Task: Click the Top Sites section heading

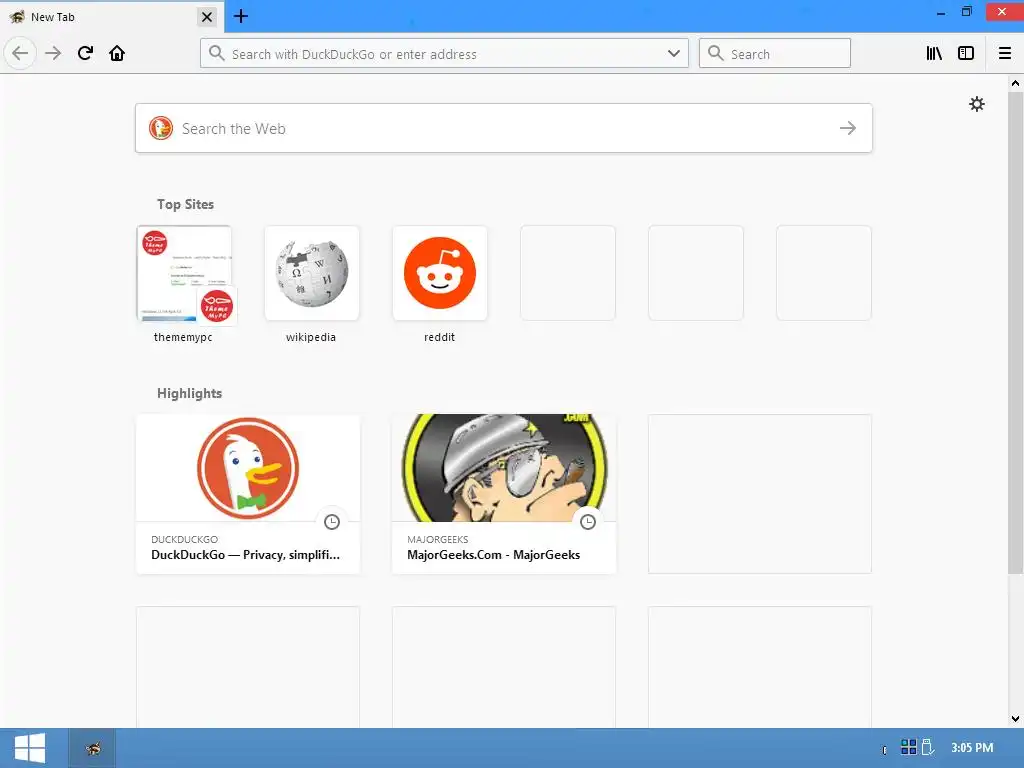Action: [x=185, y=204]
